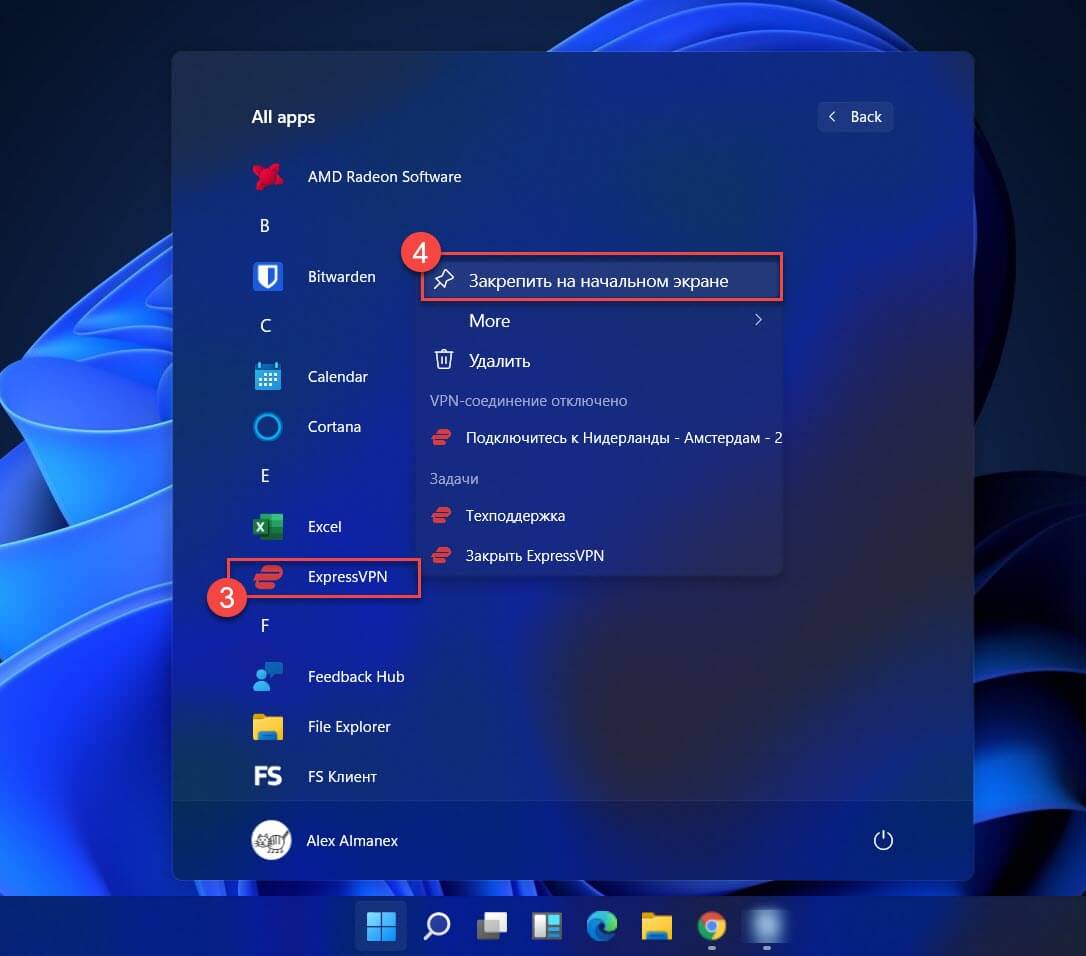This screenshot has height=956, width=1086.
Task: Open taskbar Search magnifier
Action: pos(436,926)
